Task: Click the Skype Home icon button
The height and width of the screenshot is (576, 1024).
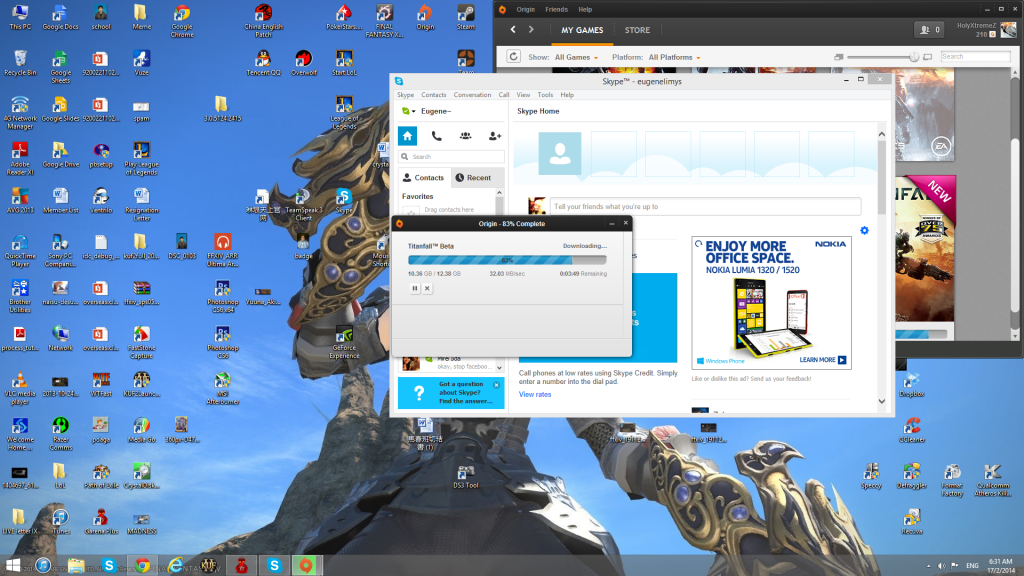Action: point(407,136)
